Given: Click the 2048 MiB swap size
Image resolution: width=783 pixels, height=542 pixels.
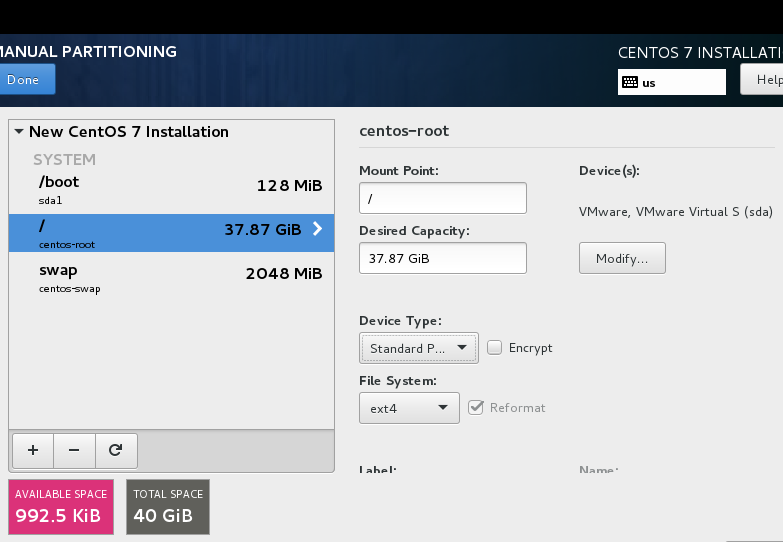Looking at the screenshot, I should (284, 274).
